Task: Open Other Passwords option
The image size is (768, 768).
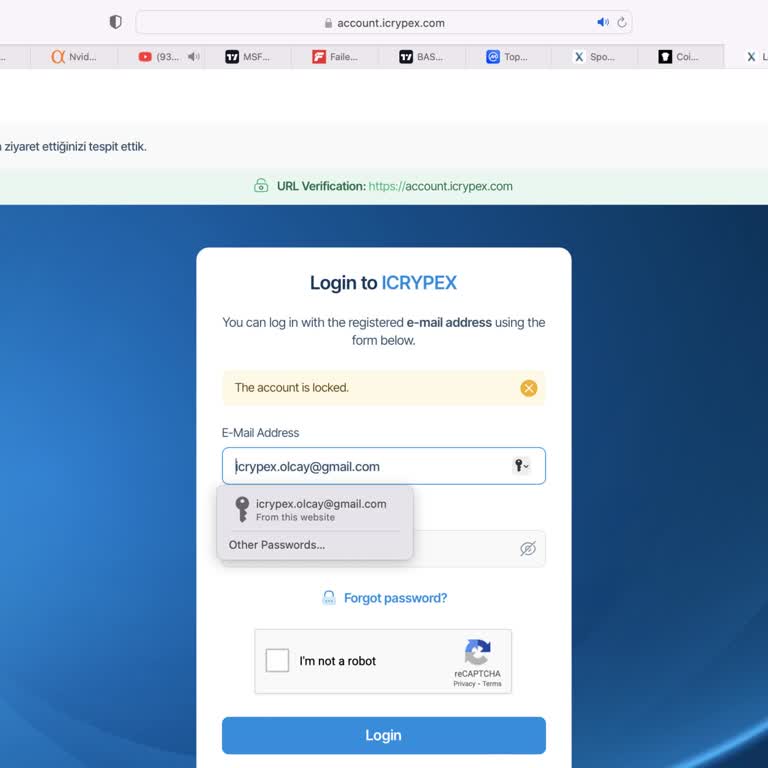Action: tap(277, 545)
